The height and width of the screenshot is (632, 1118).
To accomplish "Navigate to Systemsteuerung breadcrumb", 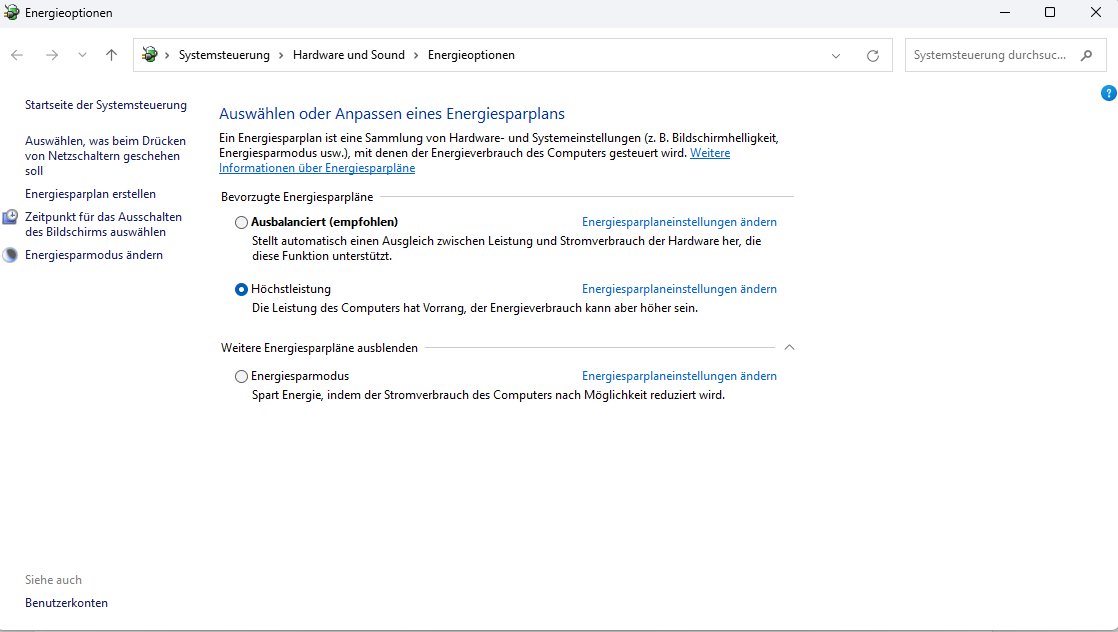I will (224, 55).
